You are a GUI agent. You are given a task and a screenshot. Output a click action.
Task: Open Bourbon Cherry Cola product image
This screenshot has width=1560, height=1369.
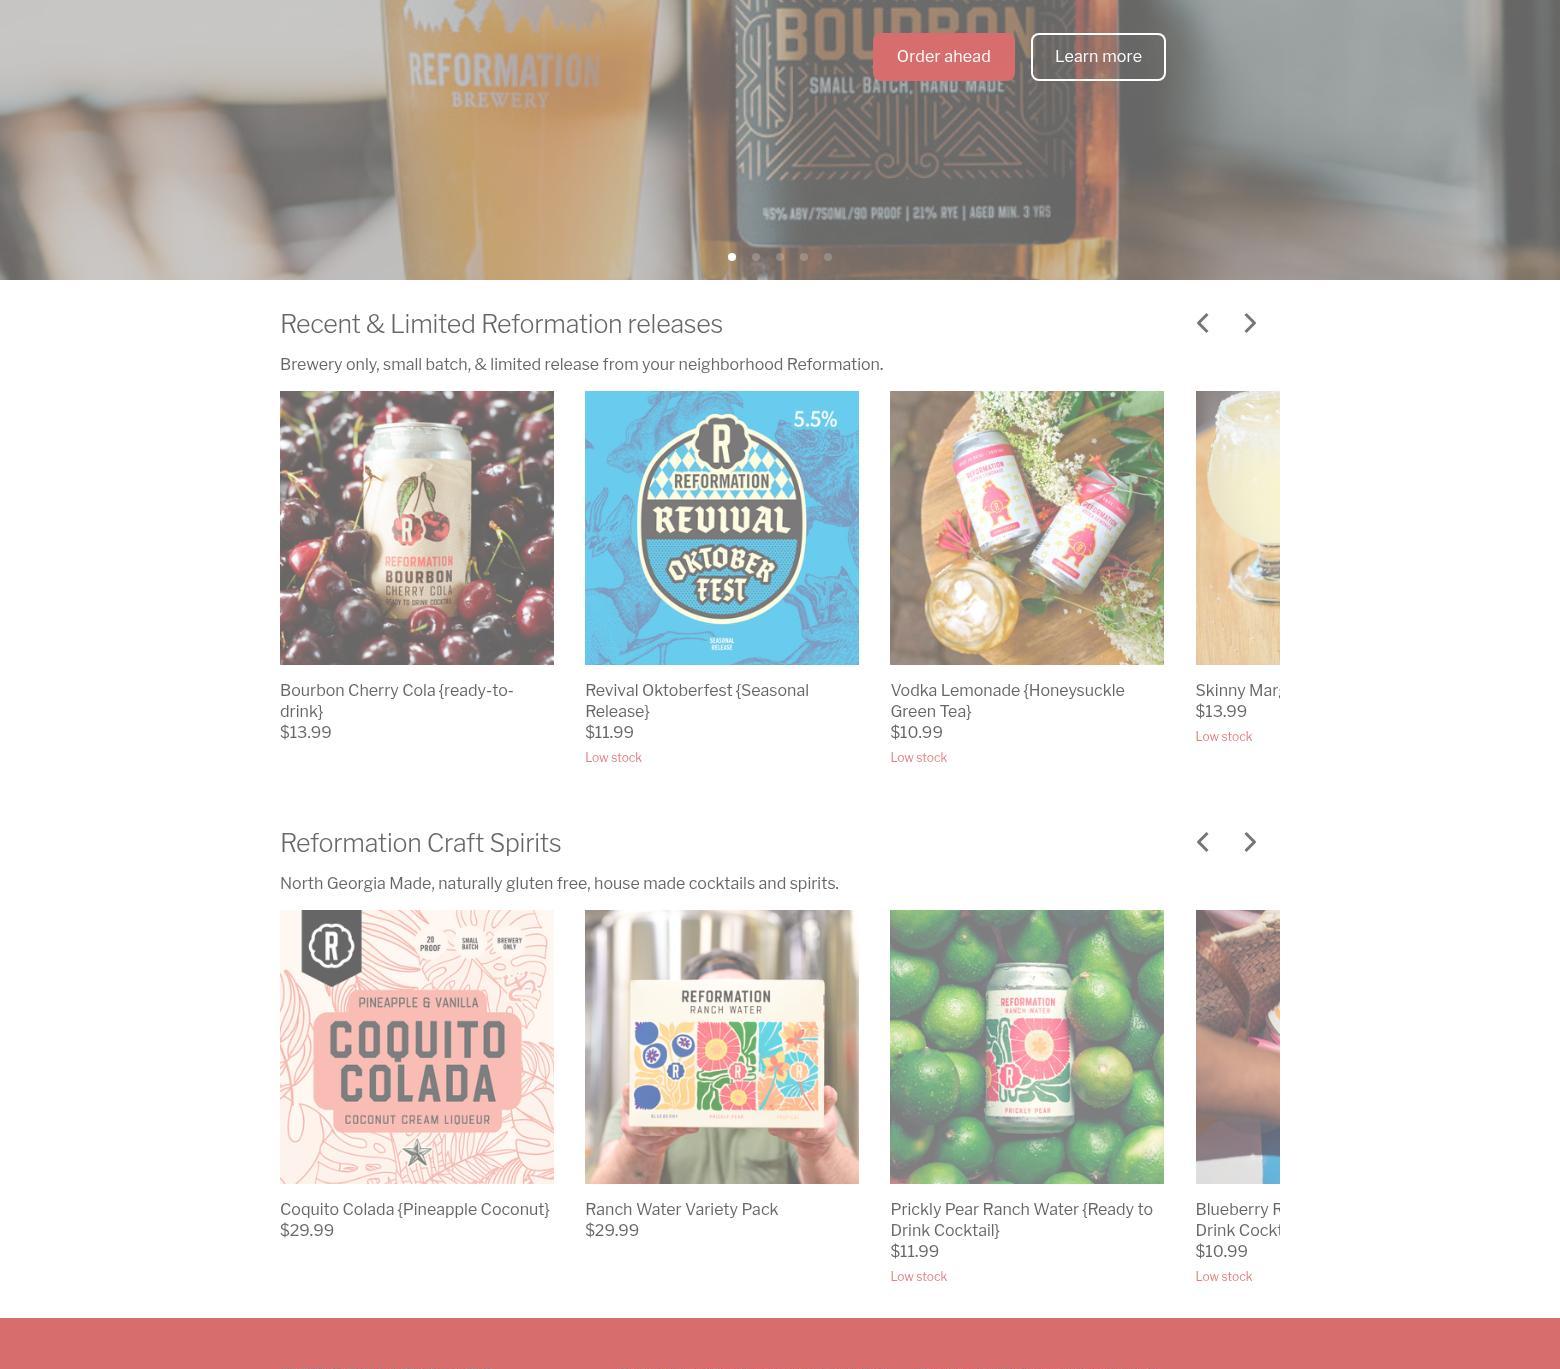click(417, 528)
